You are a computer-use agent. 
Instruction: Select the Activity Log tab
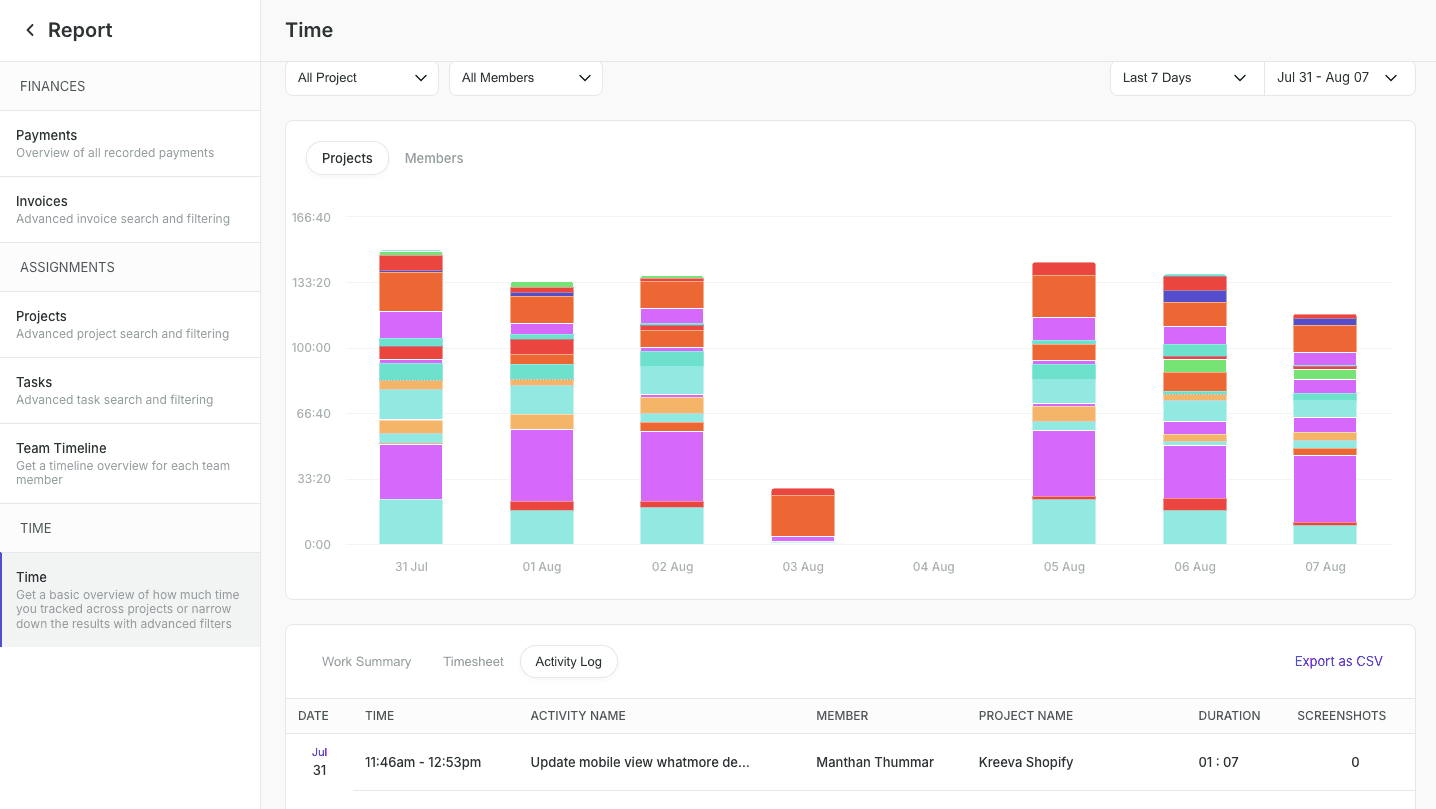click(x=568, y=661)
